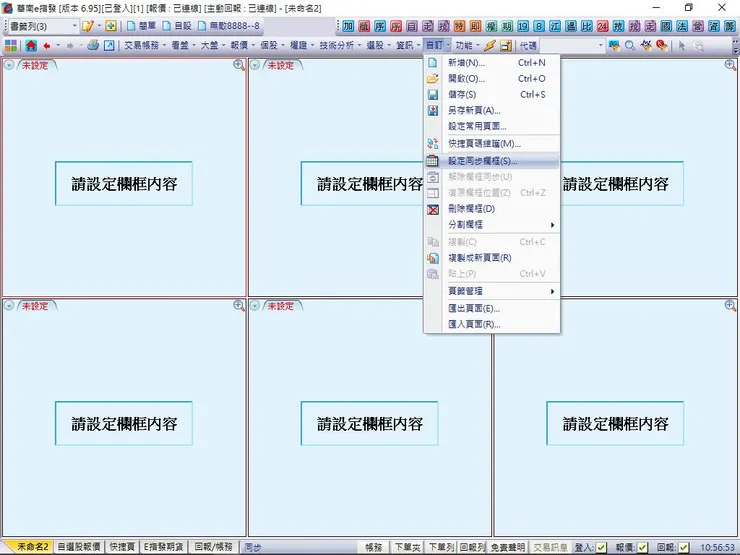Open the 頁籤管理 submenu
Image resolution: width=740 pixels, height=555 pixels.
click(492, 291)
